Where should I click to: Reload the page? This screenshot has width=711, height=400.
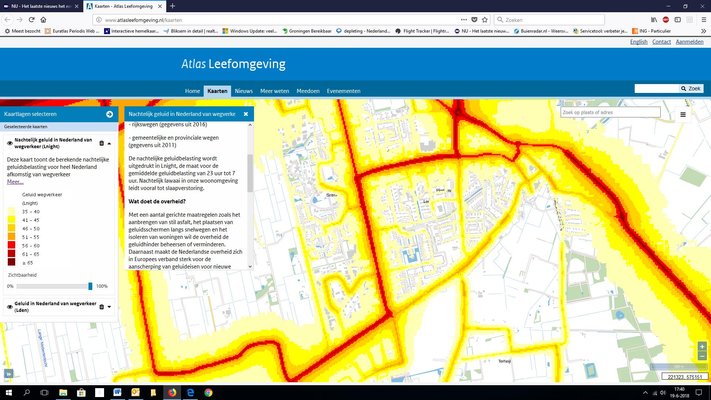coord(31,20)
